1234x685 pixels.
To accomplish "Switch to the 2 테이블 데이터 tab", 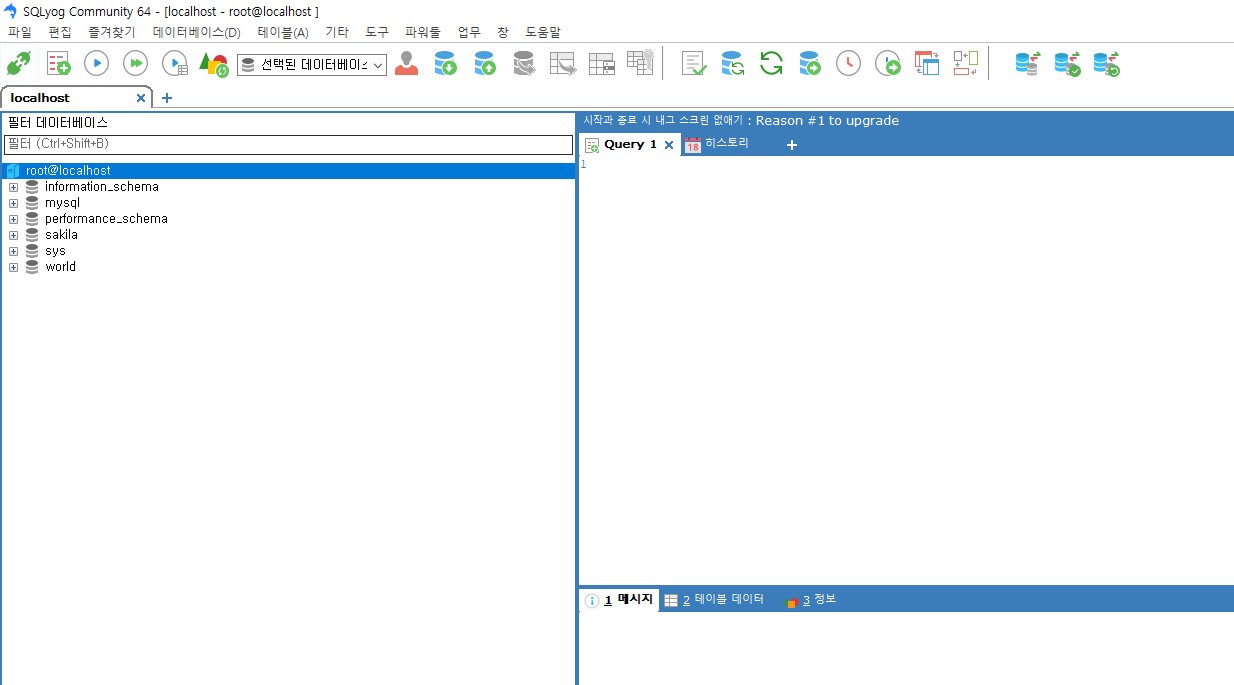I will coord(714,599).
